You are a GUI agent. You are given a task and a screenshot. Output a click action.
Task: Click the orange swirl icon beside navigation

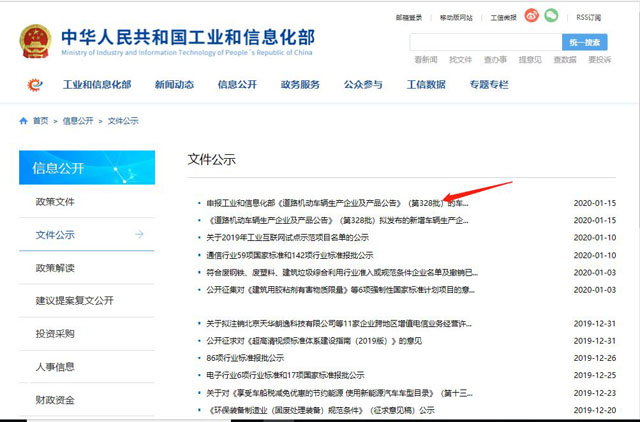click(35, 85)
